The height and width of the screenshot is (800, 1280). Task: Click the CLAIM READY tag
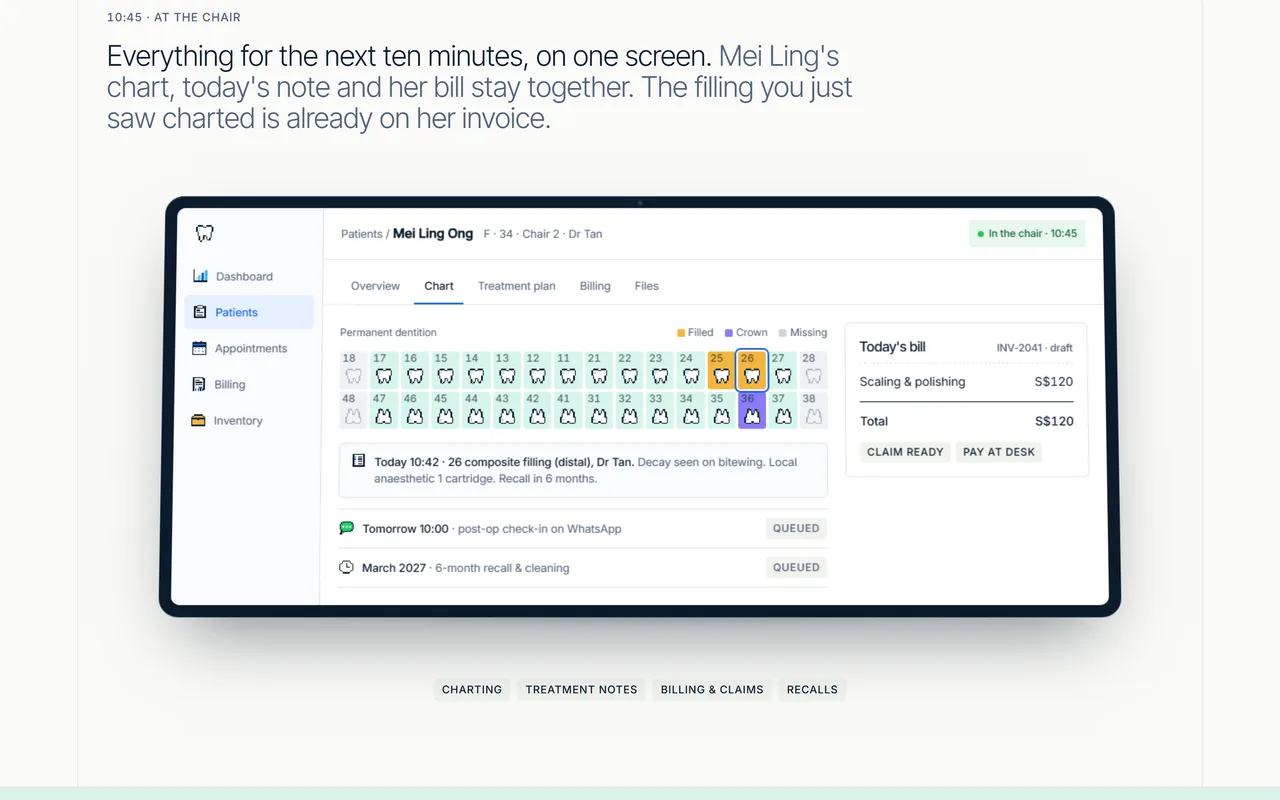coord(905,452)
